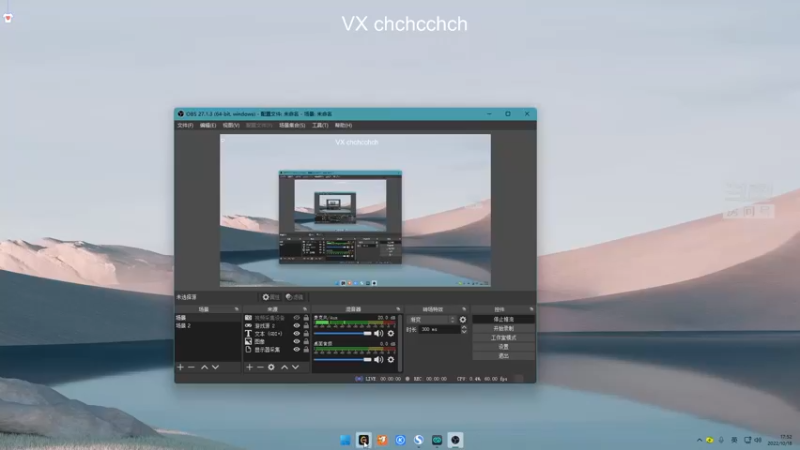Toggle lock on the Display Capture source
This screenshot has height=450, width=800.
[306, 349]
